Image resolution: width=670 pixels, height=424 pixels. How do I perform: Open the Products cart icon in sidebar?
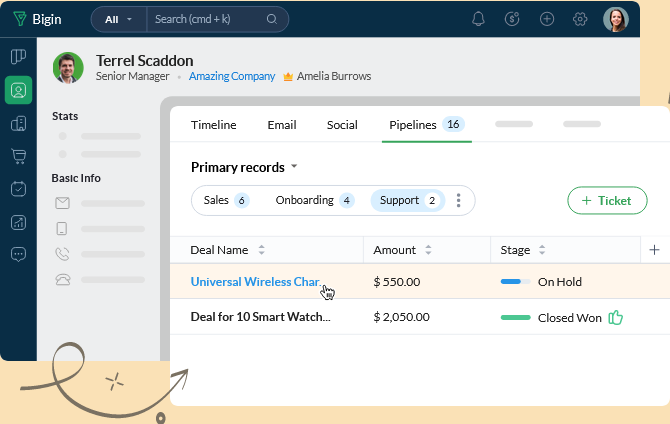(18, 156)
